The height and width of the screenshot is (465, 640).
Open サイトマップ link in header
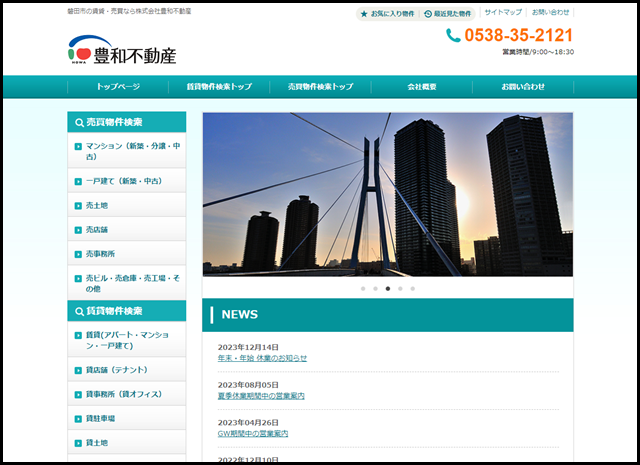[x=503, y=13]
